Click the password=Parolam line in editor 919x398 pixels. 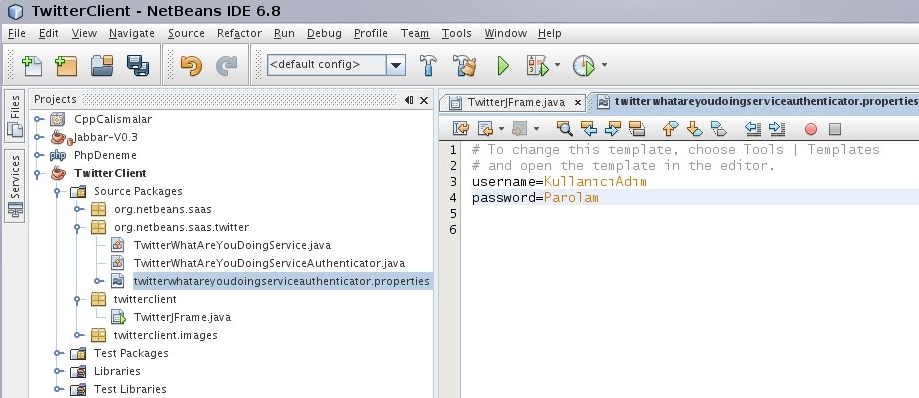tap(535, 198)
